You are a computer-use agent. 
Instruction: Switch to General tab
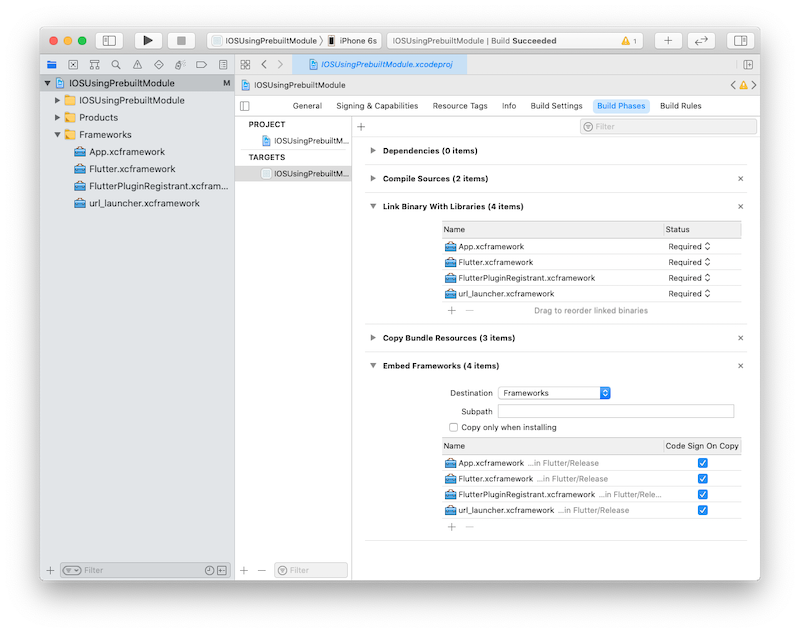(x=307, y=106)
